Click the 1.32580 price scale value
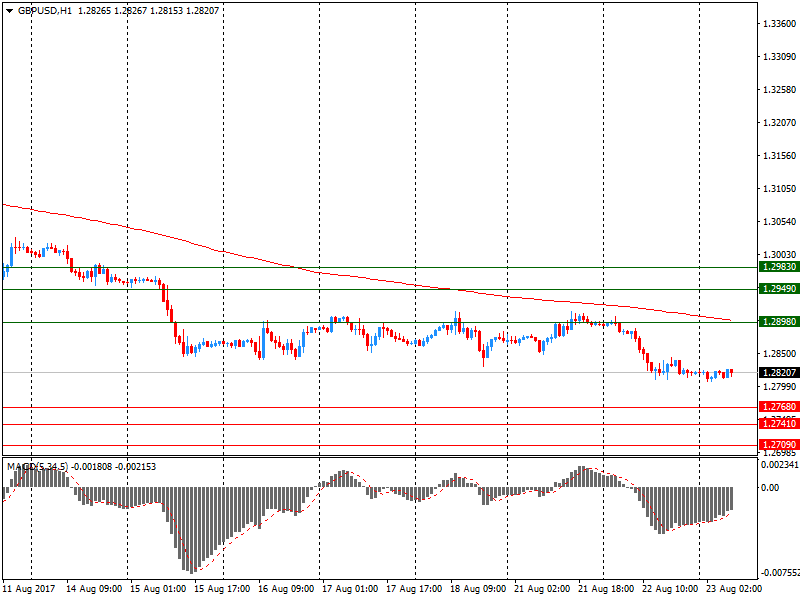Image resolution: width=800 pixels, height=600 pixels. (779, 90)
